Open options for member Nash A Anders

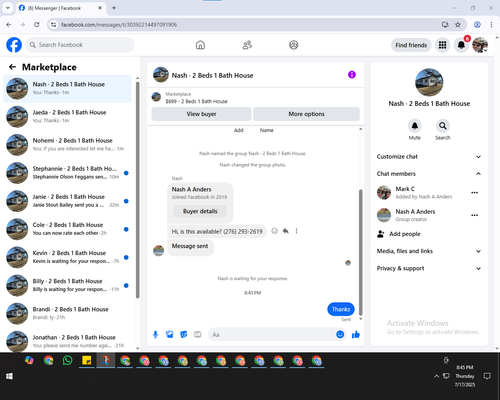[475, 215]
